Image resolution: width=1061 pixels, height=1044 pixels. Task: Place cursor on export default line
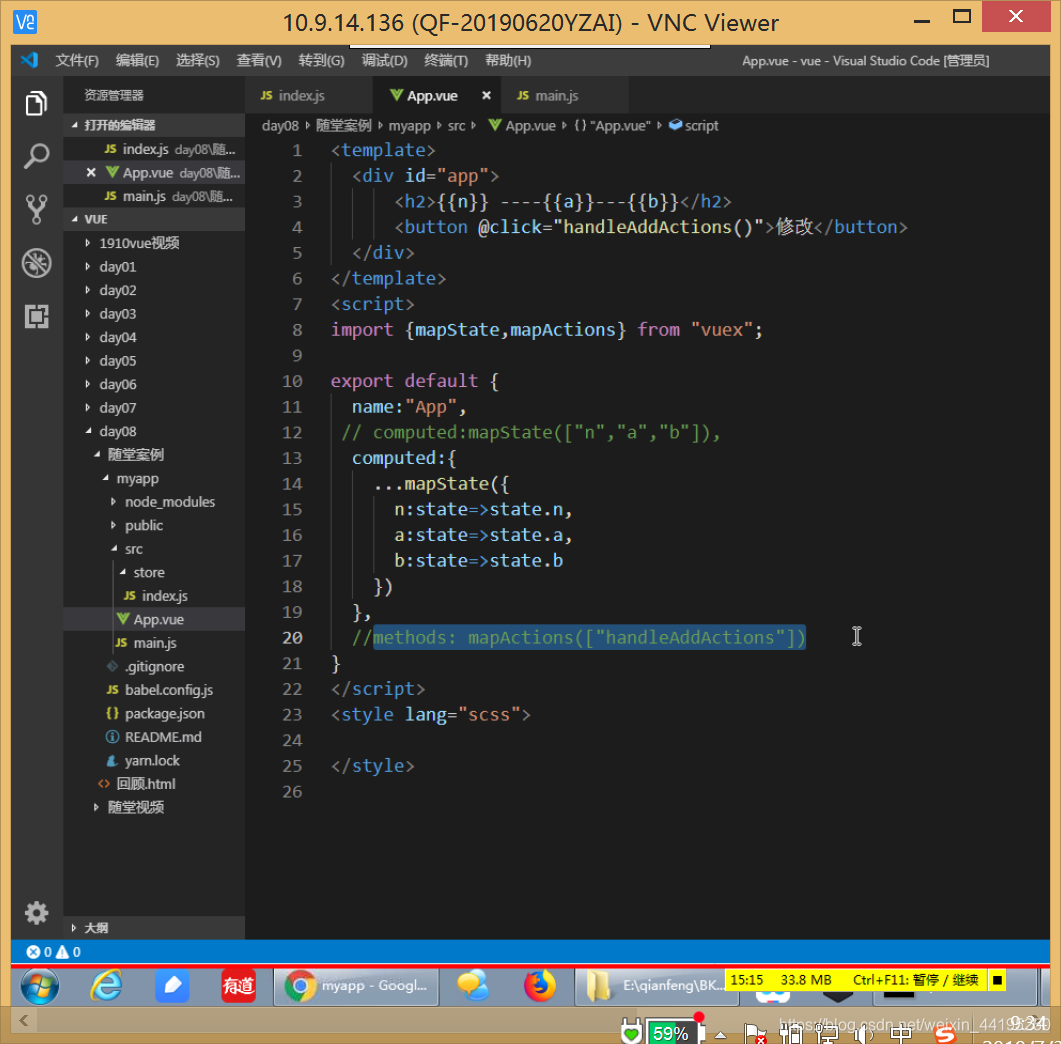tap(414, 381)
